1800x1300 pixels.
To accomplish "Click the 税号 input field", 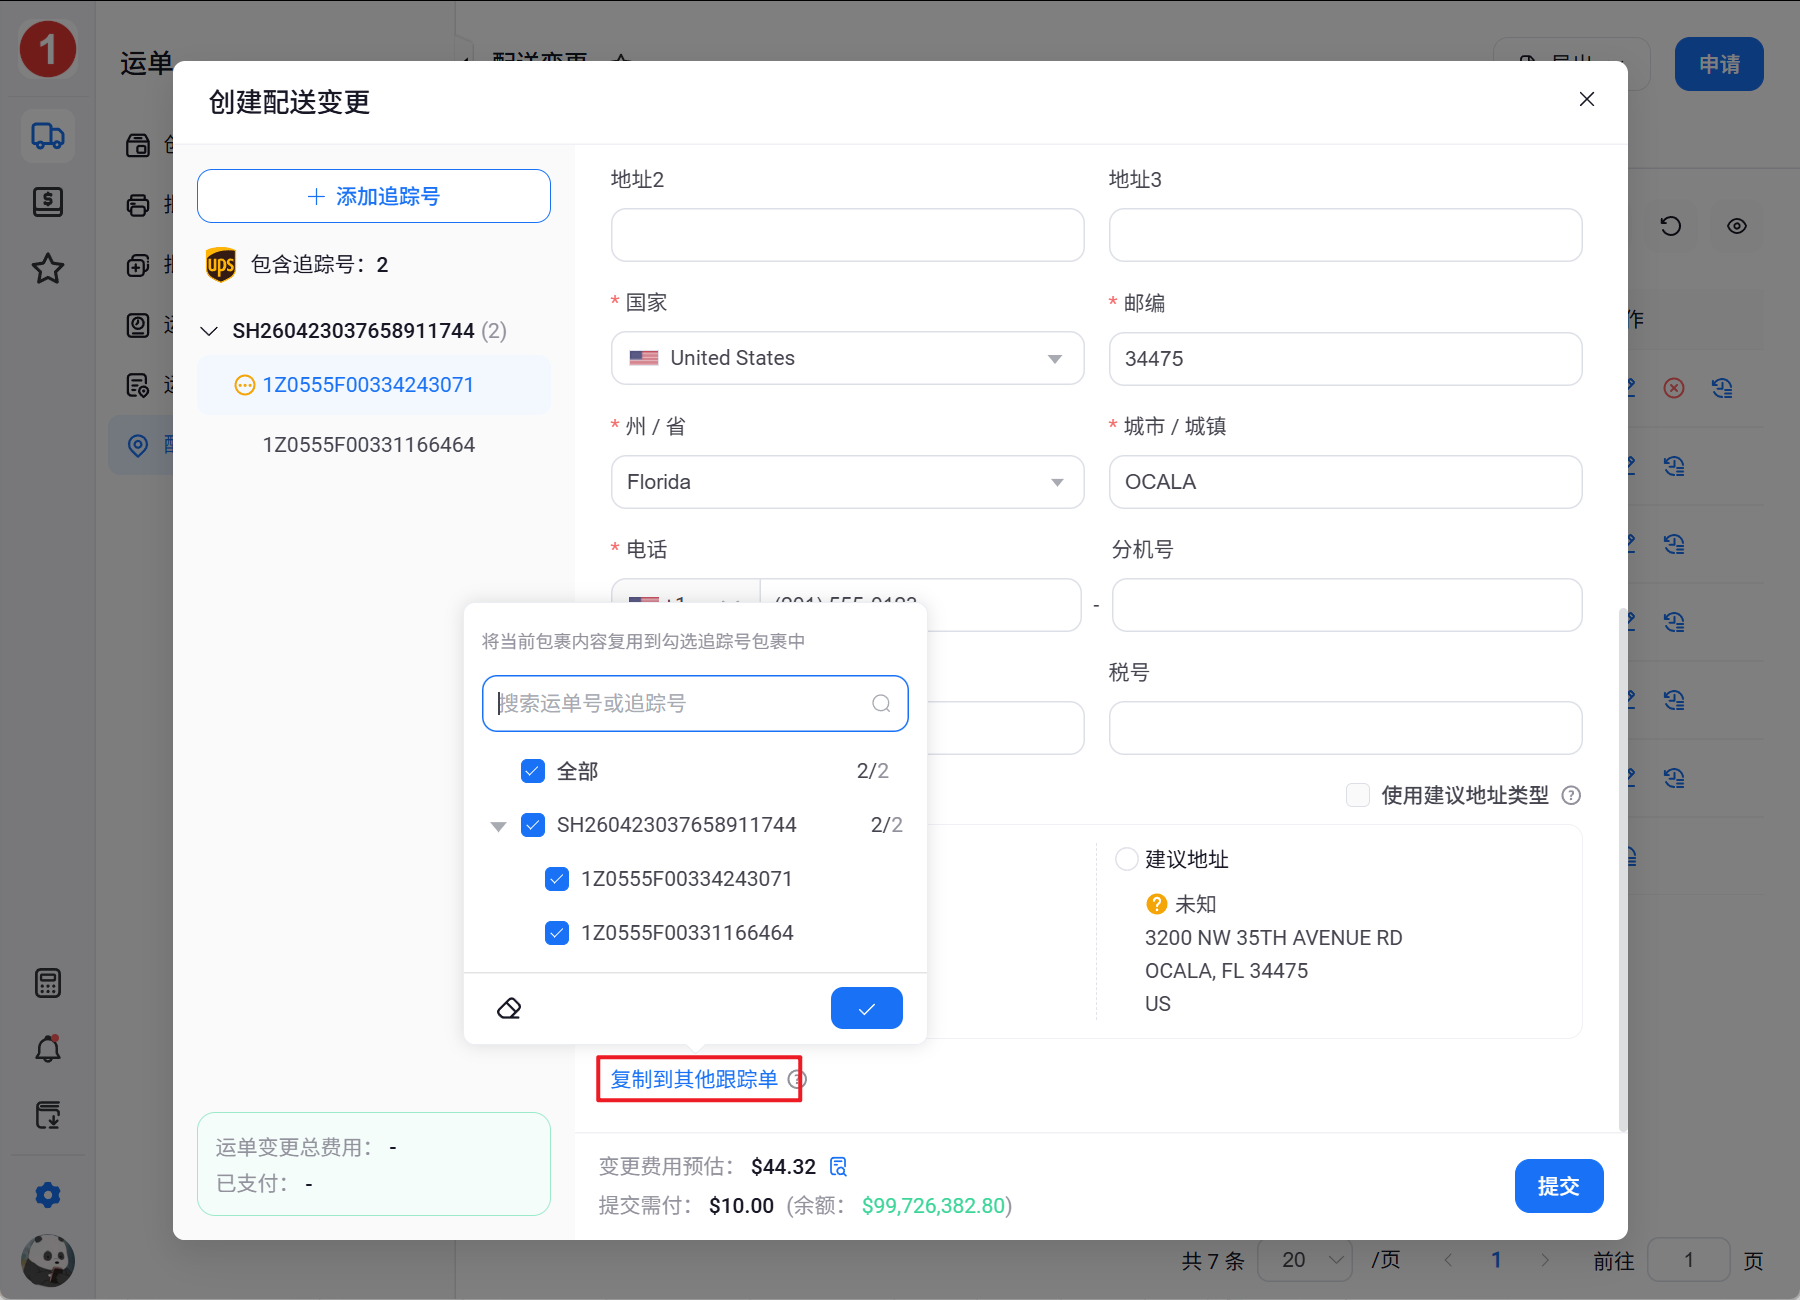I will (1346, 728).
